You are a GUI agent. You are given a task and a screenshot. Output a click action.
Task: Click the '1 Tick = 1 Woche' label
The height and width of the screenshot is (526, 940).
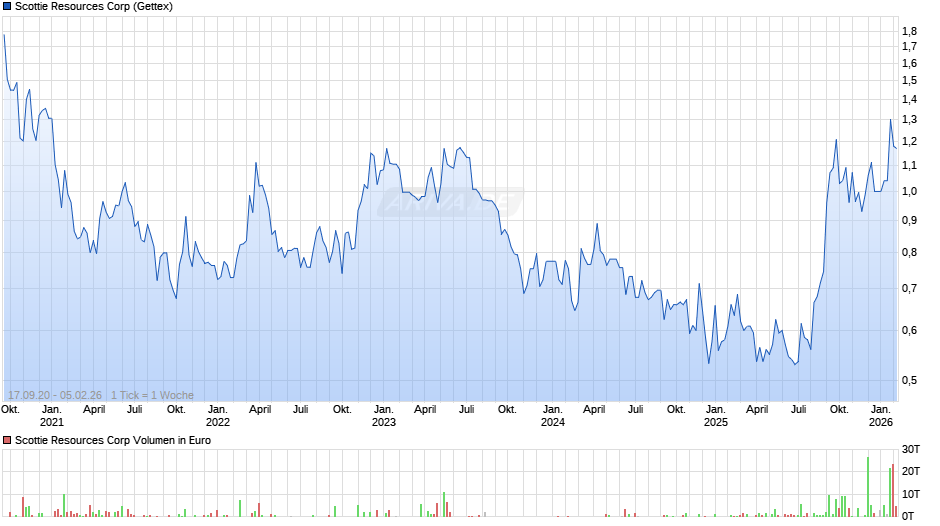pyautogui.click(x=152, y=395)
